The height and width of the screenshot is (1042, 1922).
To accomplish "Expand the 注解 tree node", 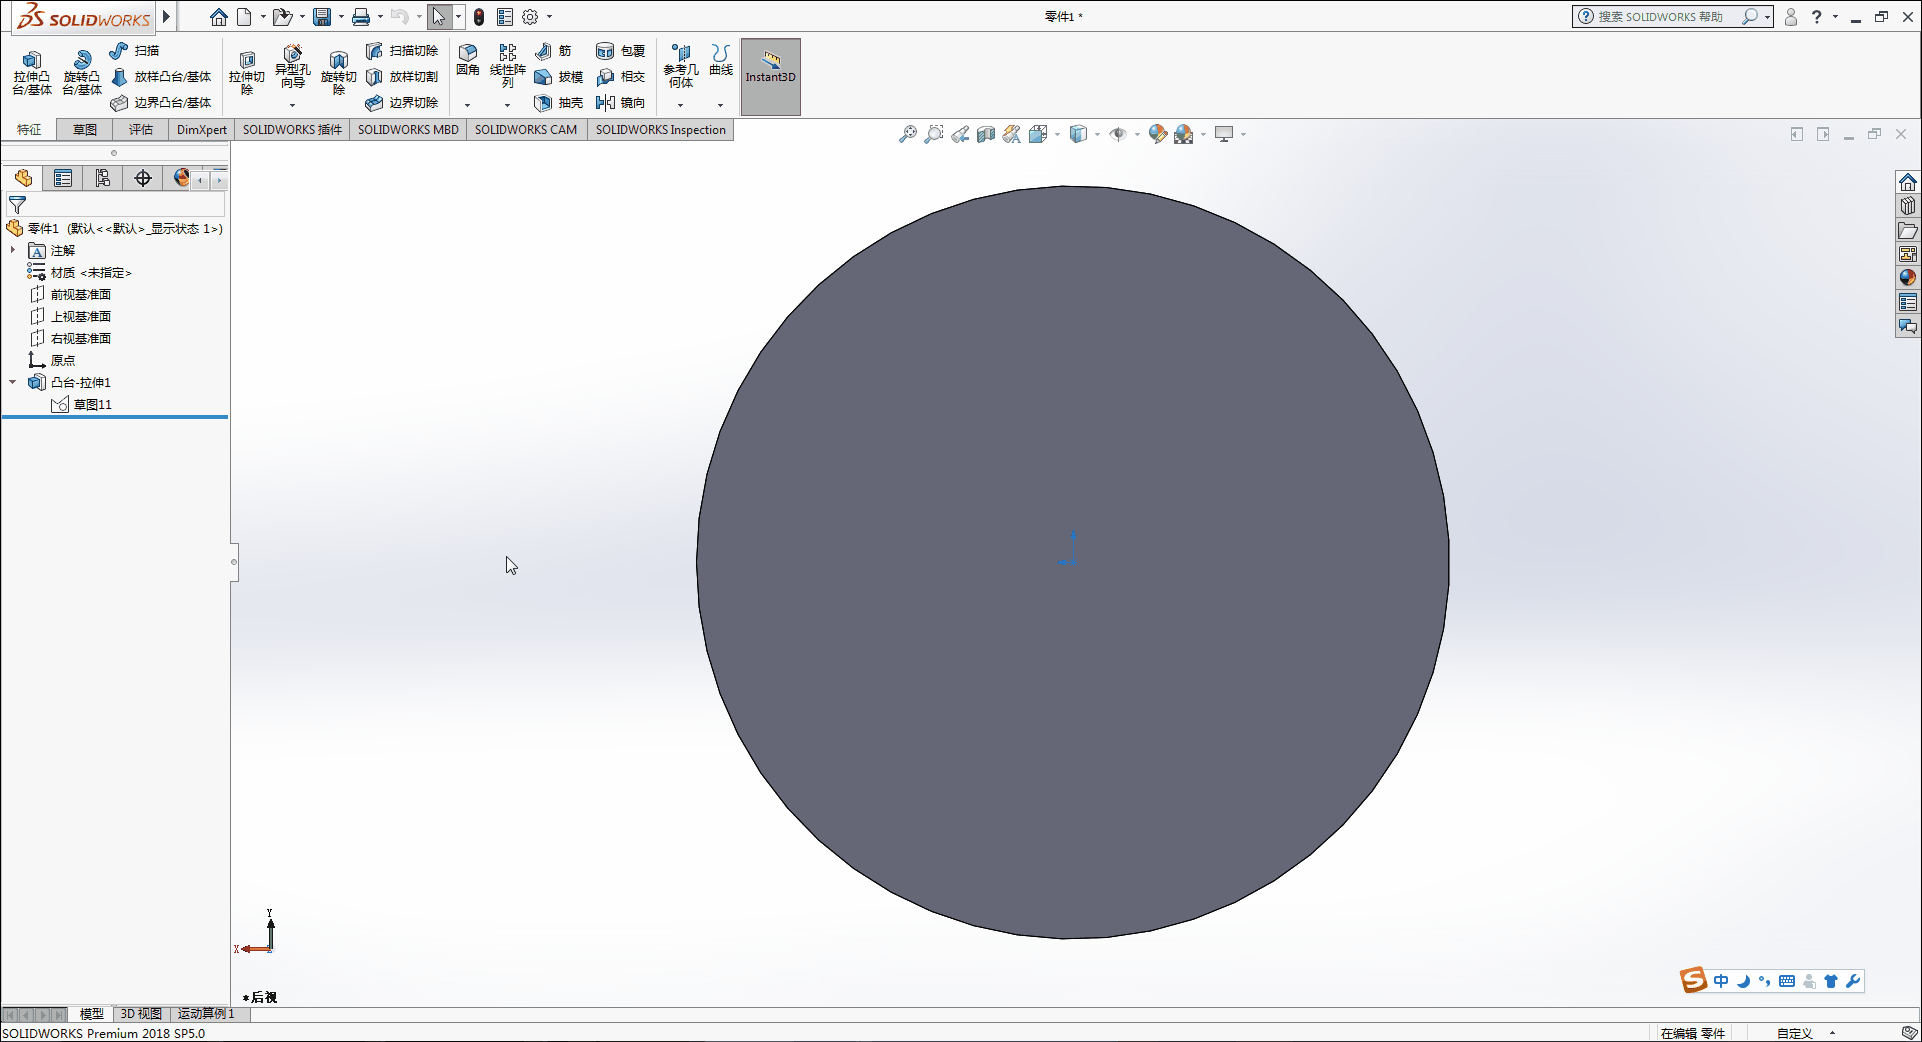I will click(13, 250).
